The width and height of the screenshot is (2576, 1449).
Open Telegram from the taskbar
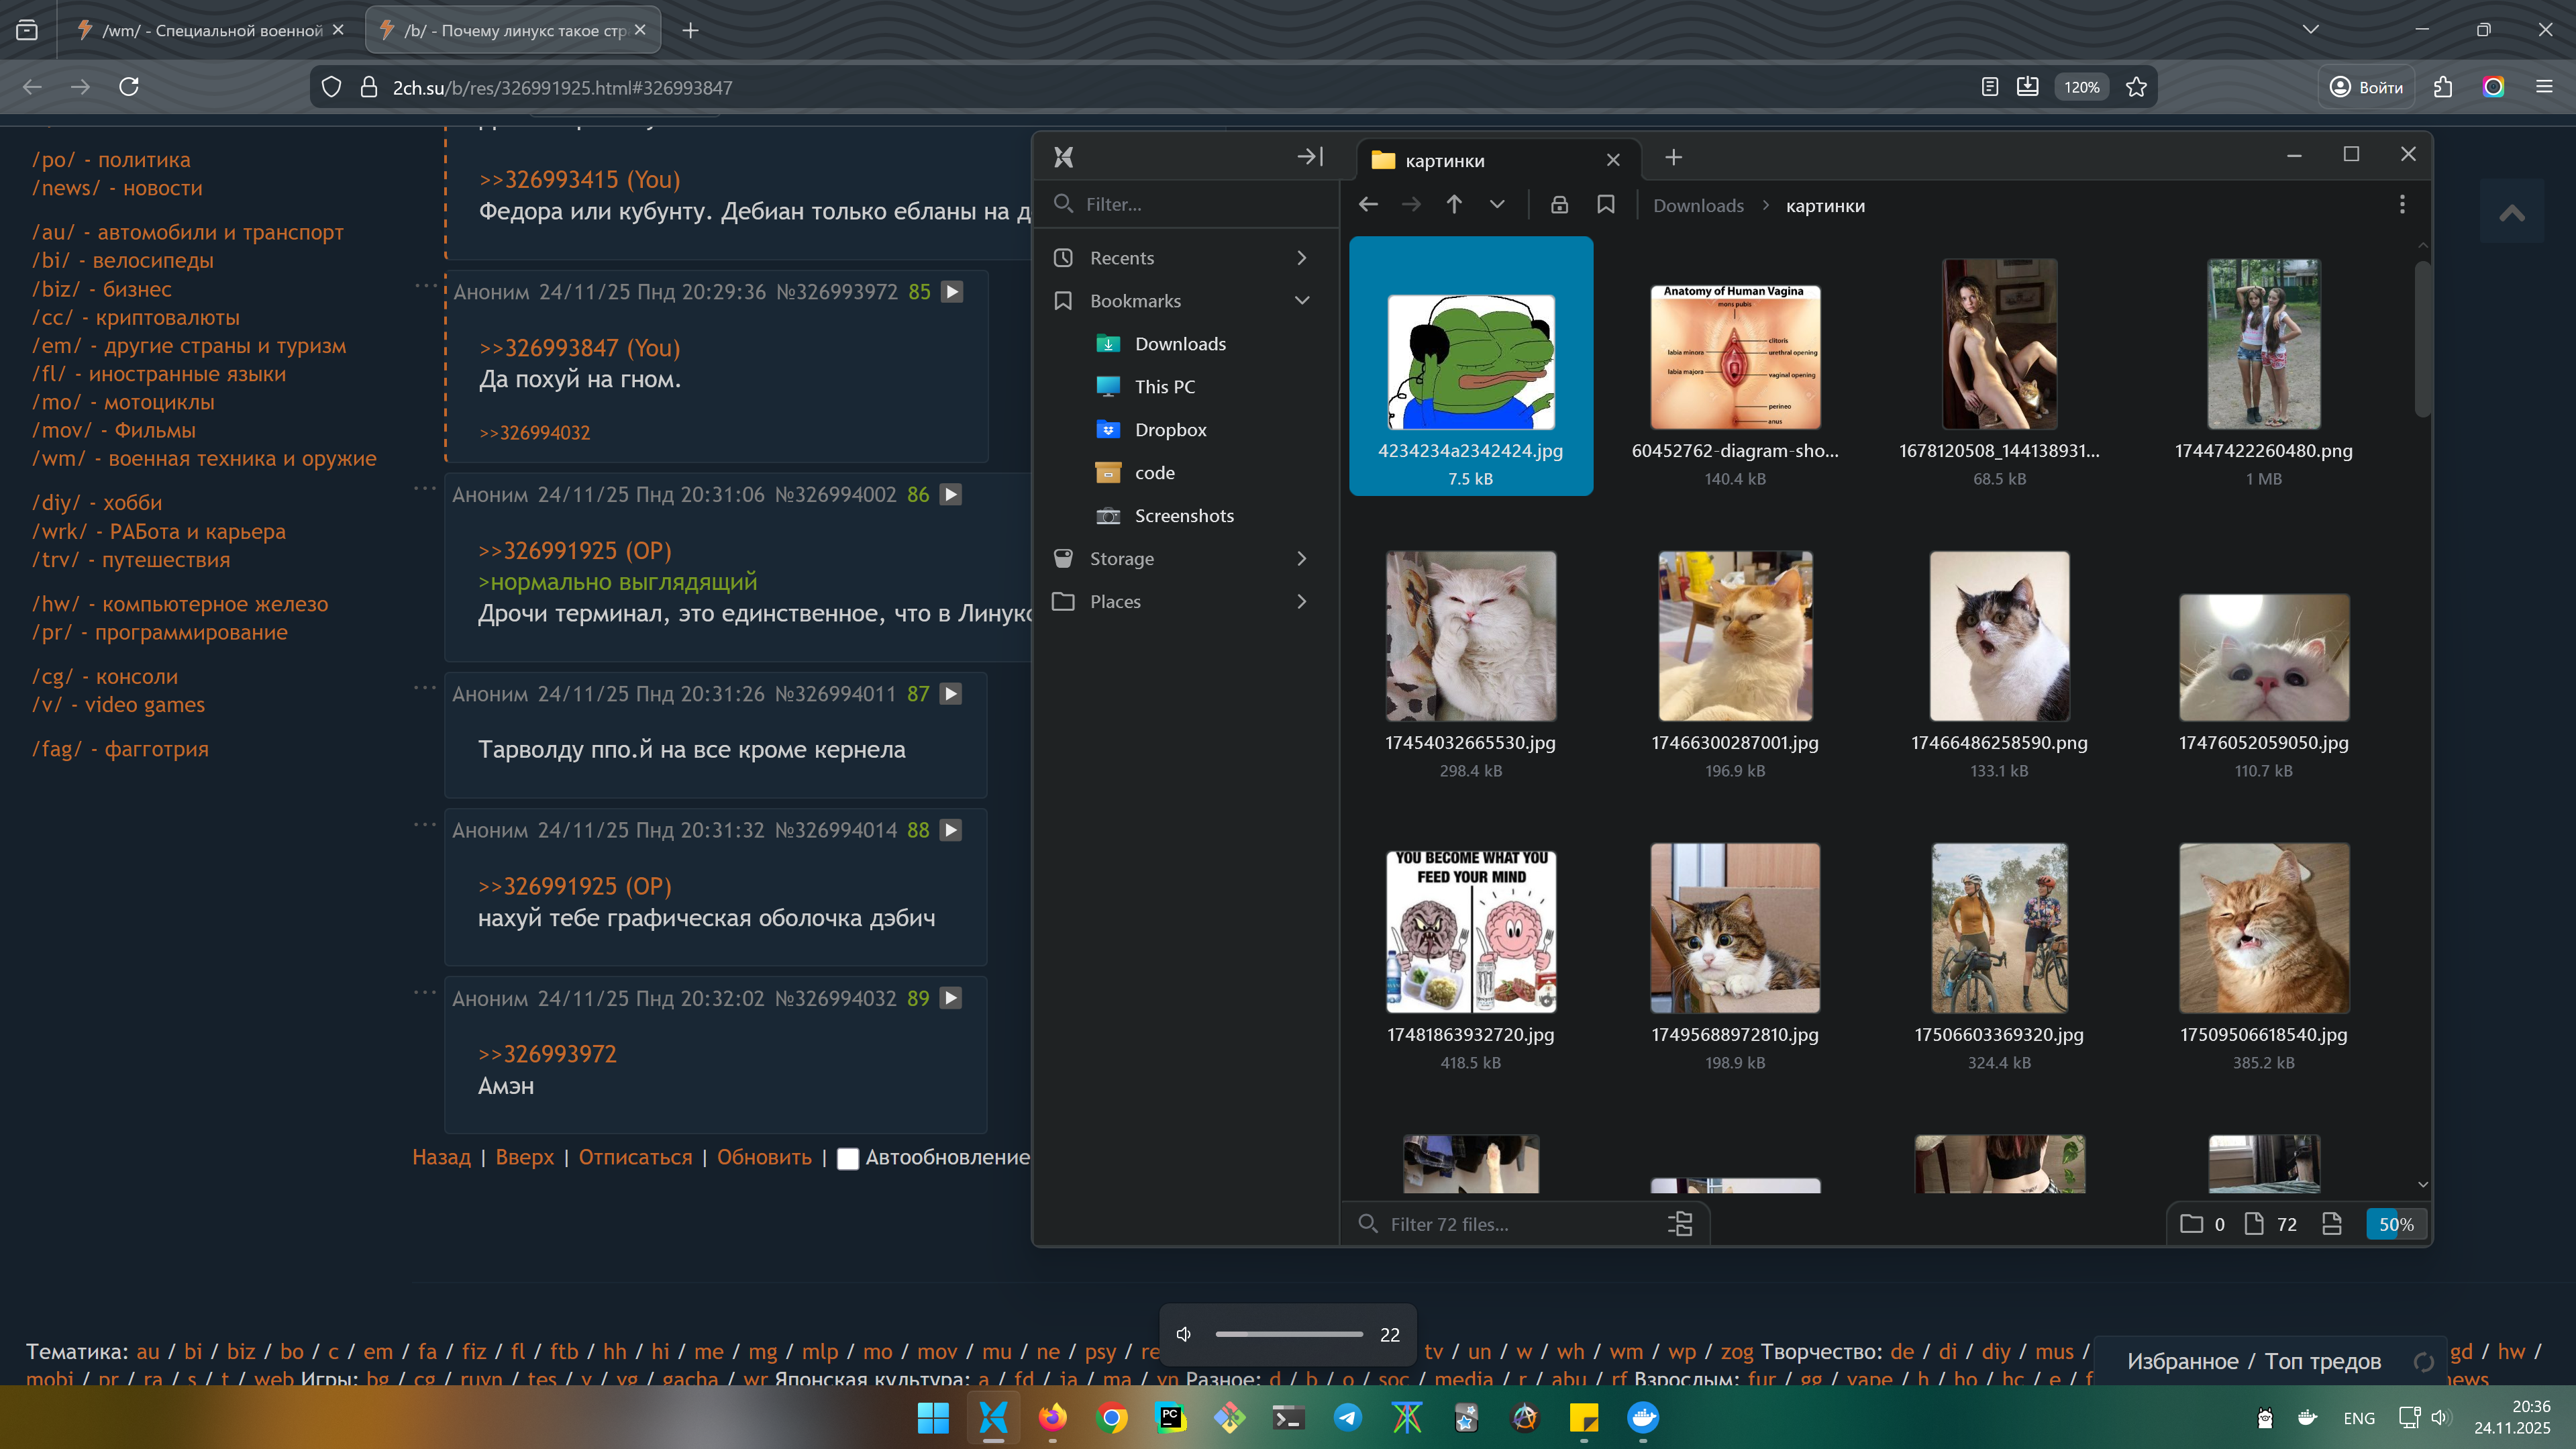(1347, 1418)
